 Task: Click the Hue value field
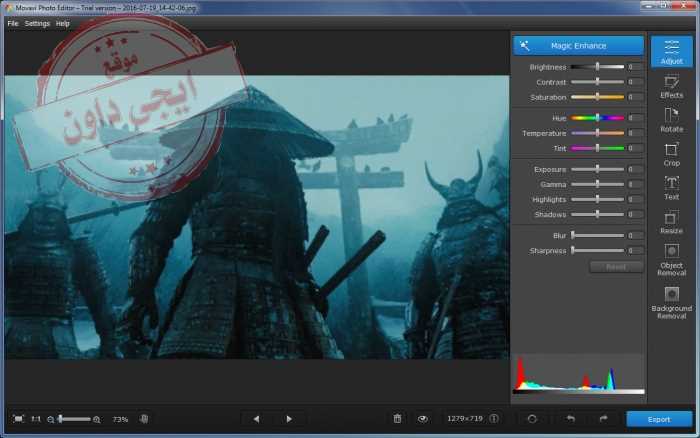pyautogui.click(x=634, y=118)
